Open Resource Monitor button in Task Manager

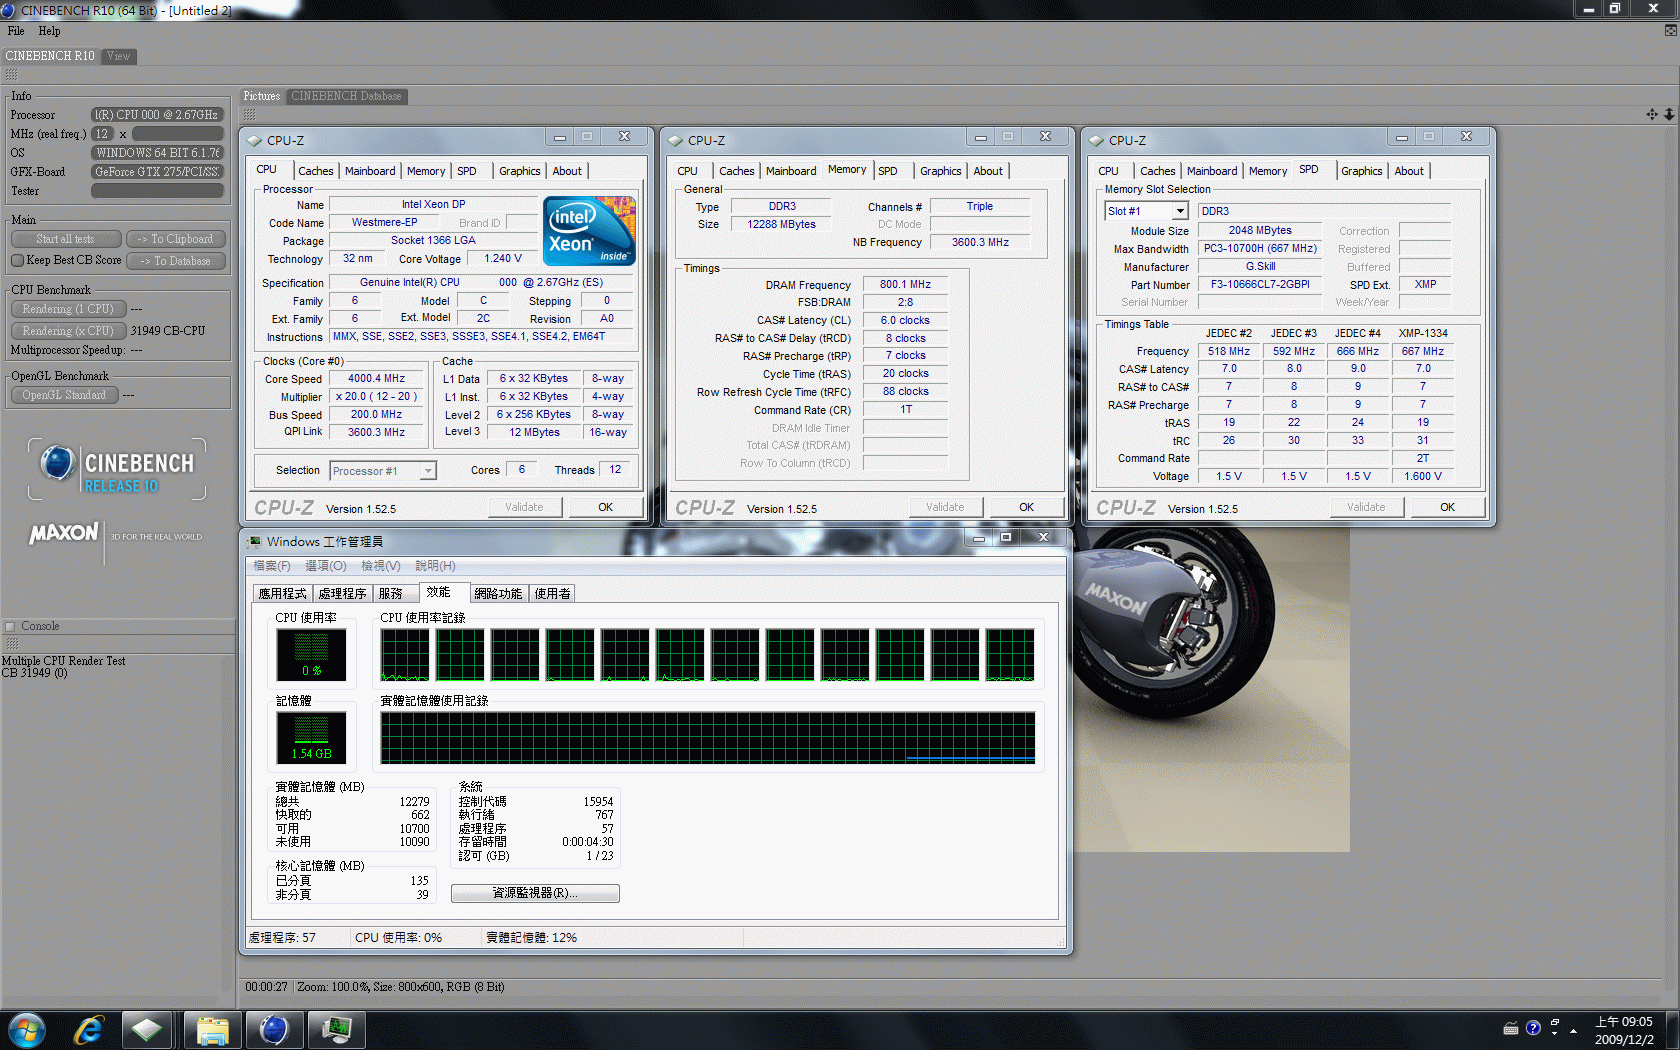tap(535, 893)
